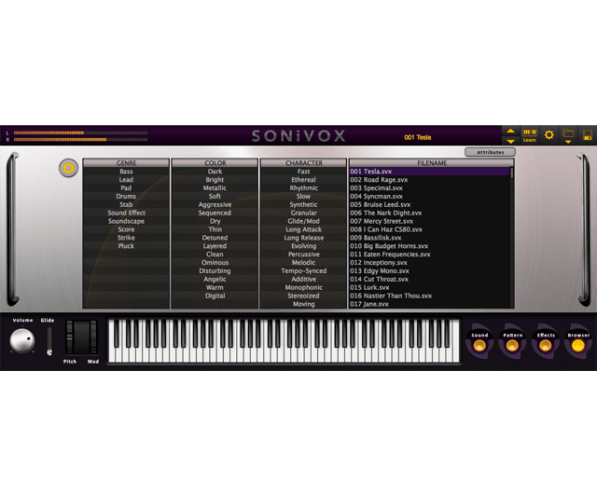
Task: Click the current preset name 001 Tesla
Action: pos(418,137)
